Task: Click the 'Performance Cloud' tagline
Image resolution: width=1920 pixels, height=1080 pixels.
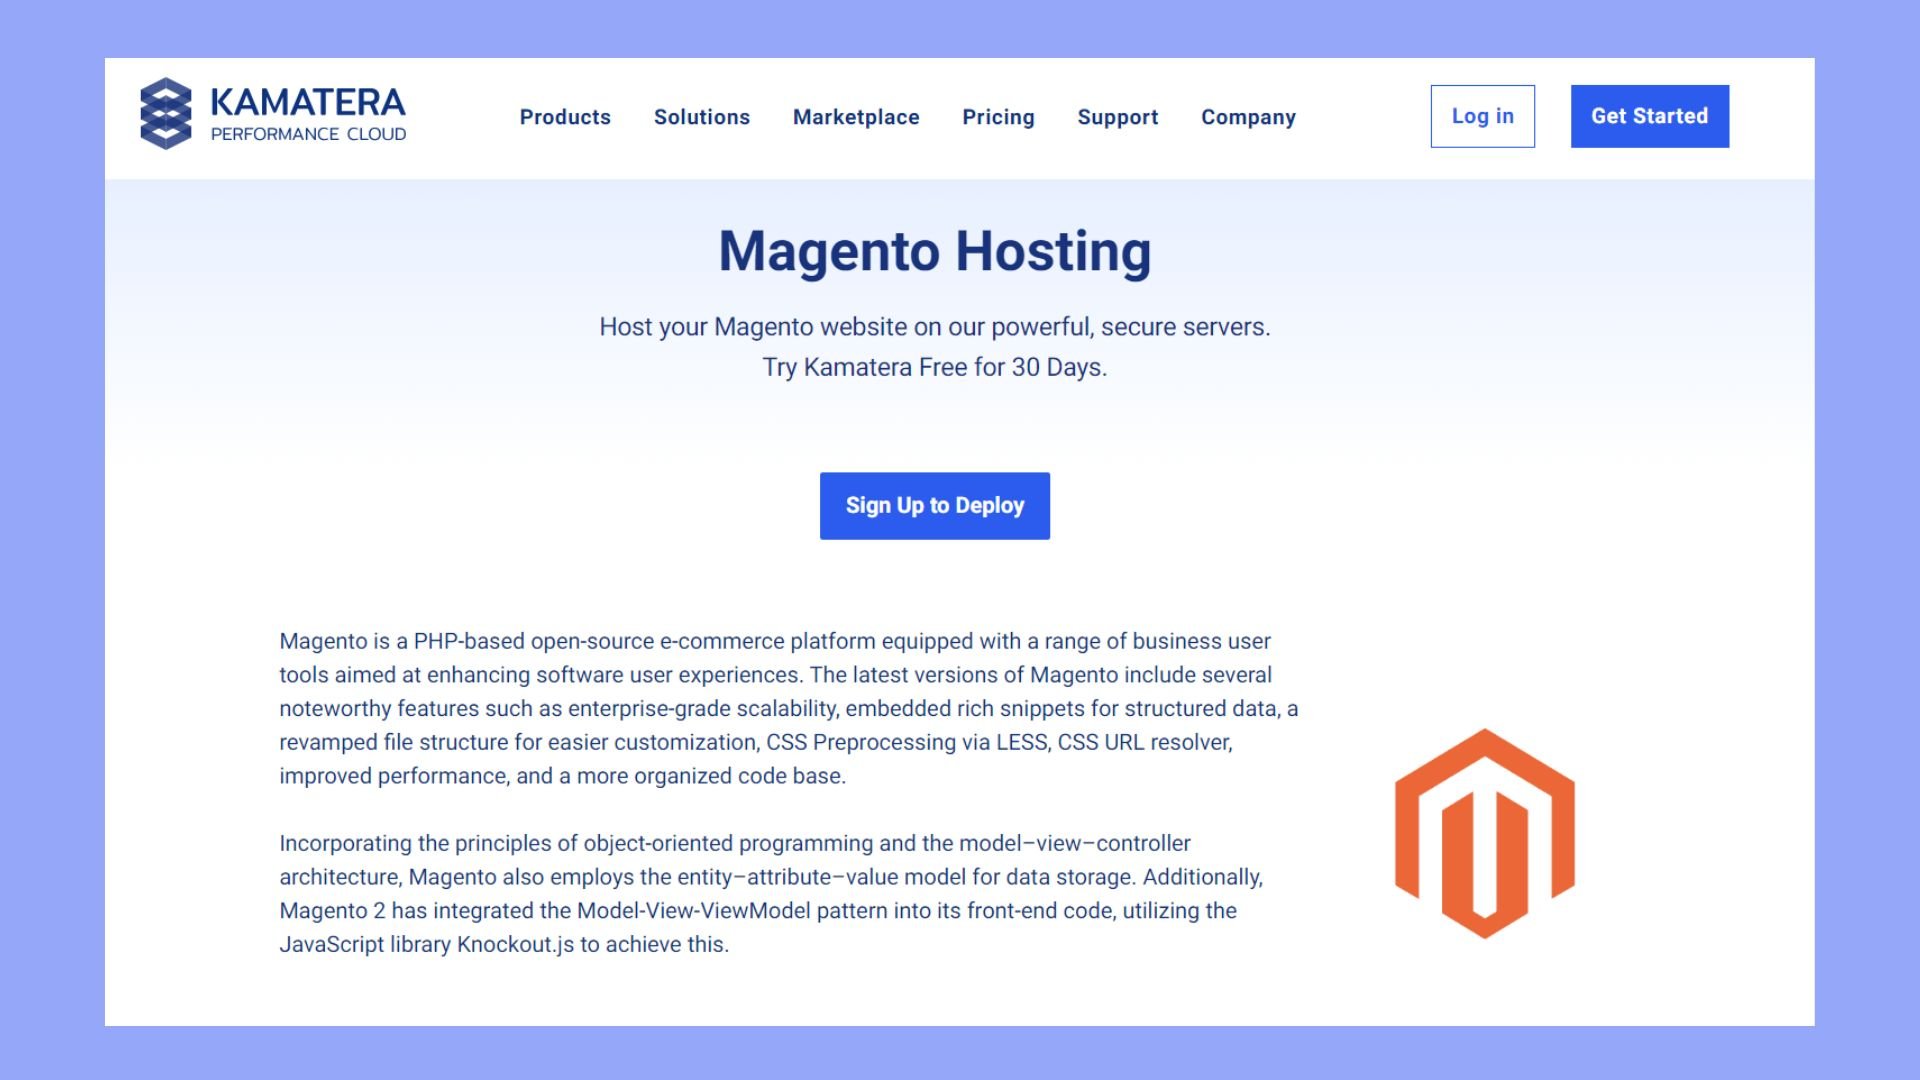Action: pos(308,135)
